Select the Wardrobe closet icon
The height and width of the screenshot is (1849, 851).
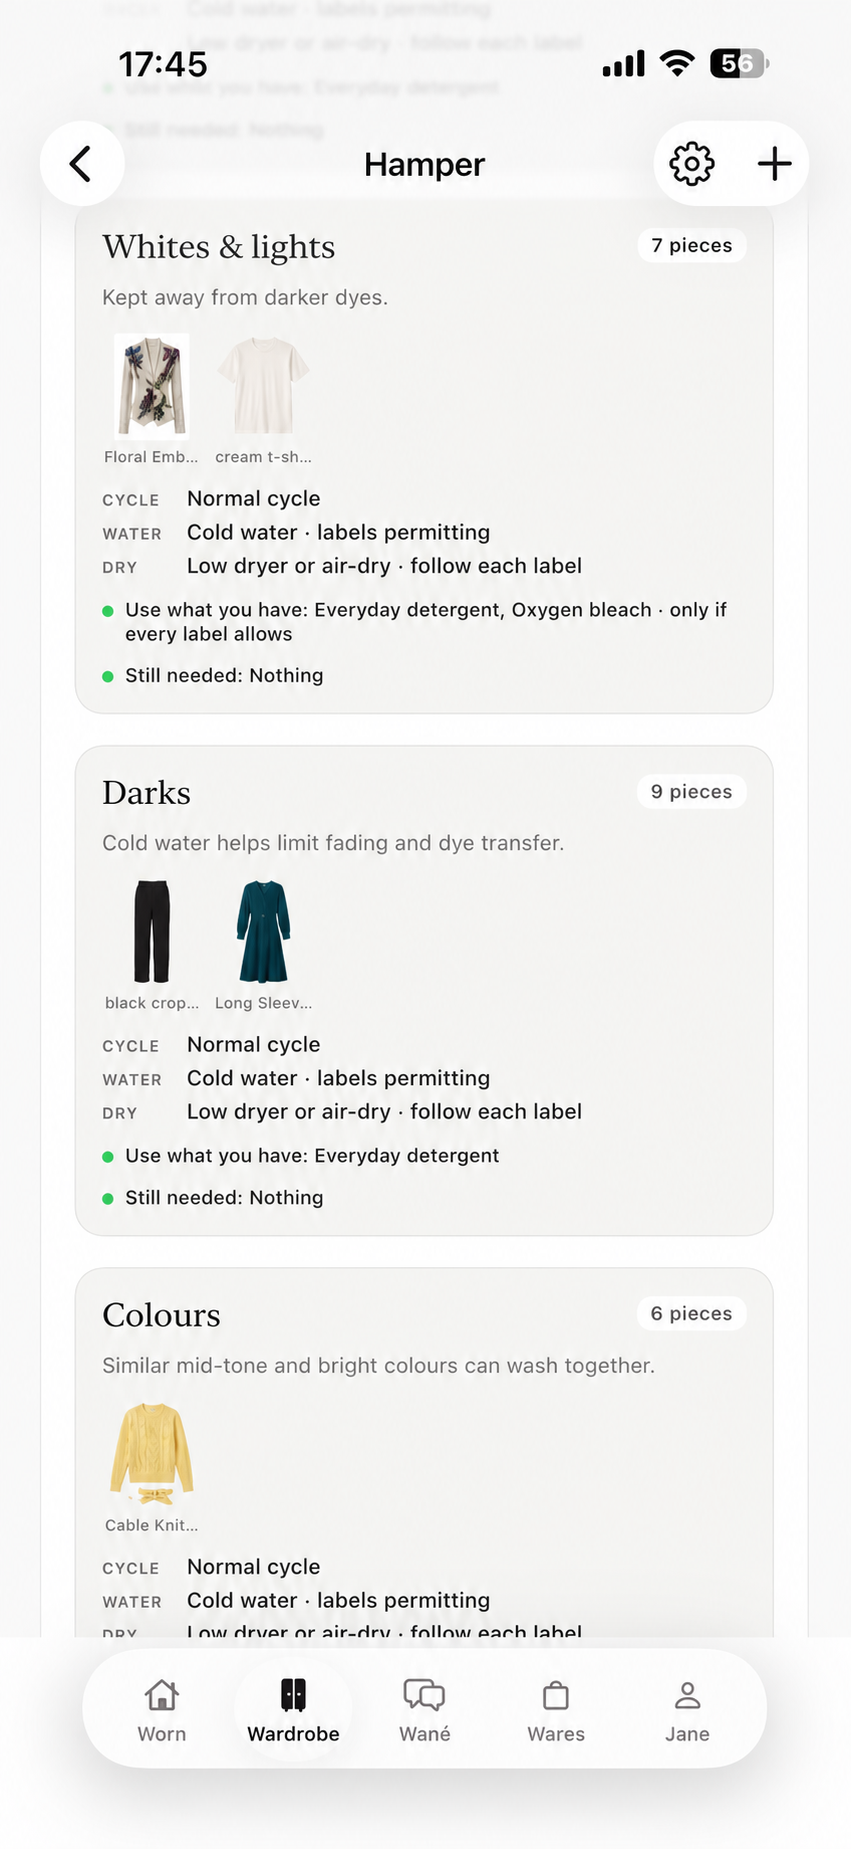pos(293,1695)
